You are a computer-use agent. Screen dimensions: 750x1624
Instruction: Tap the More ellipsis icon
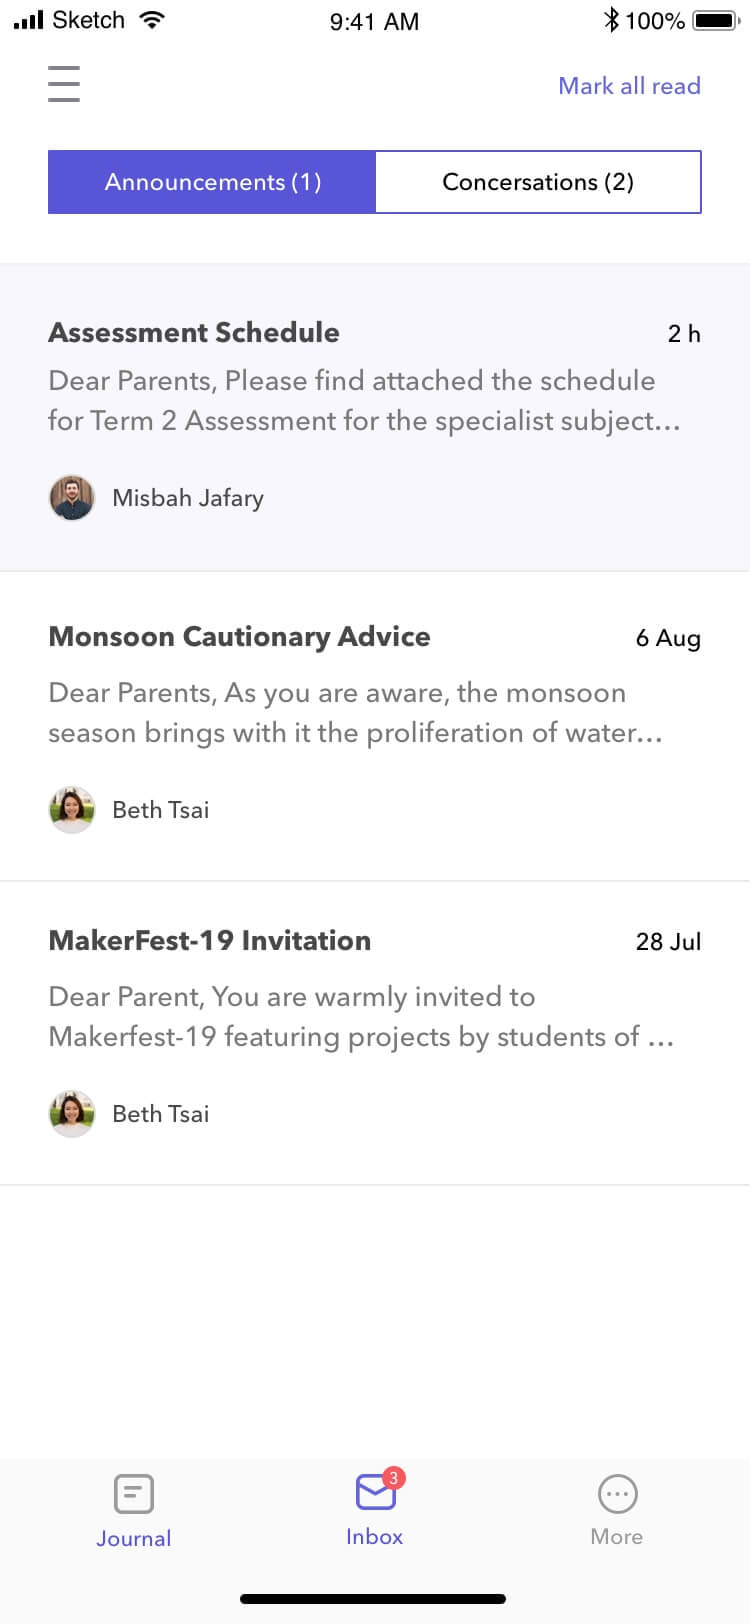pyautogui.click(x=617, y=1494)
